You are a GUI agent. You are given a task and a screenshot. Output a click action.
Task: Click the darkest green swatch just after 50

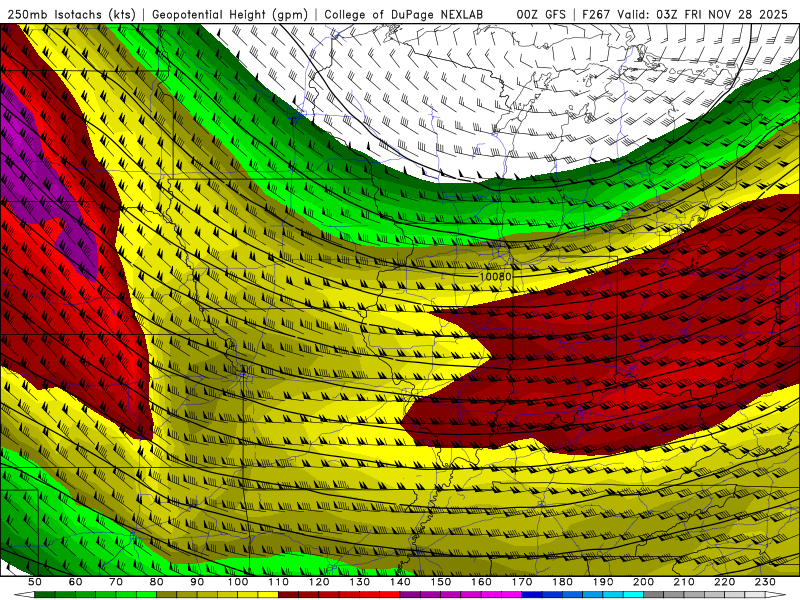coord(44,595)
